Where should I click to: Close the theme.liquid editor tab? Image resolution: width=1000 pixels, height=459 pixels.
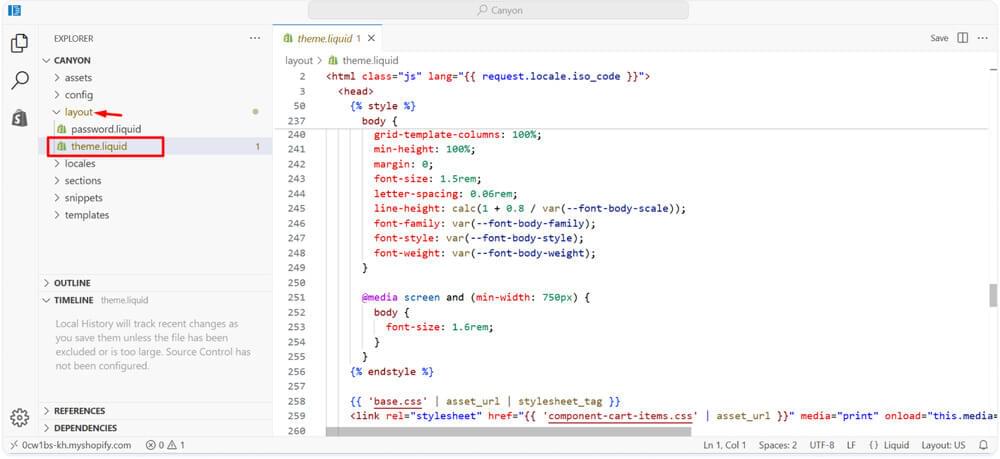point(371,38)
